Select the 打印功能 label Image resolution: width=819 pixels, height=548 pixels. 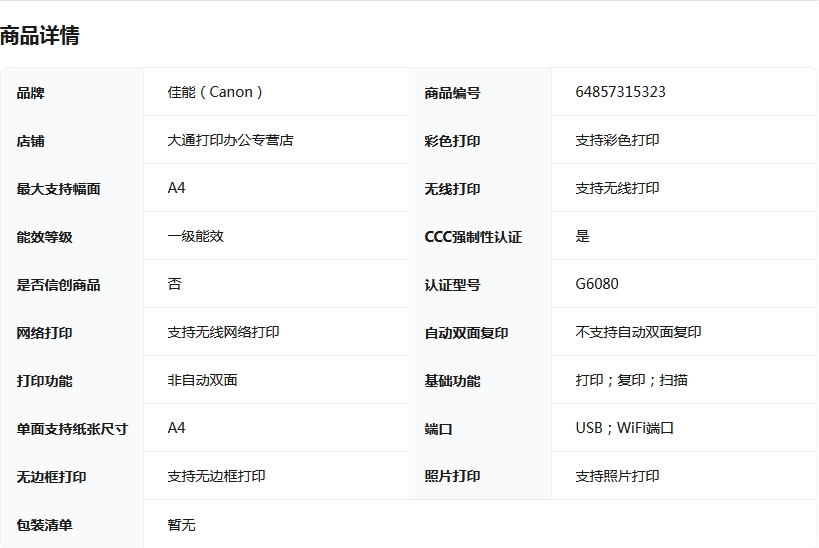[x=44, y=381]
